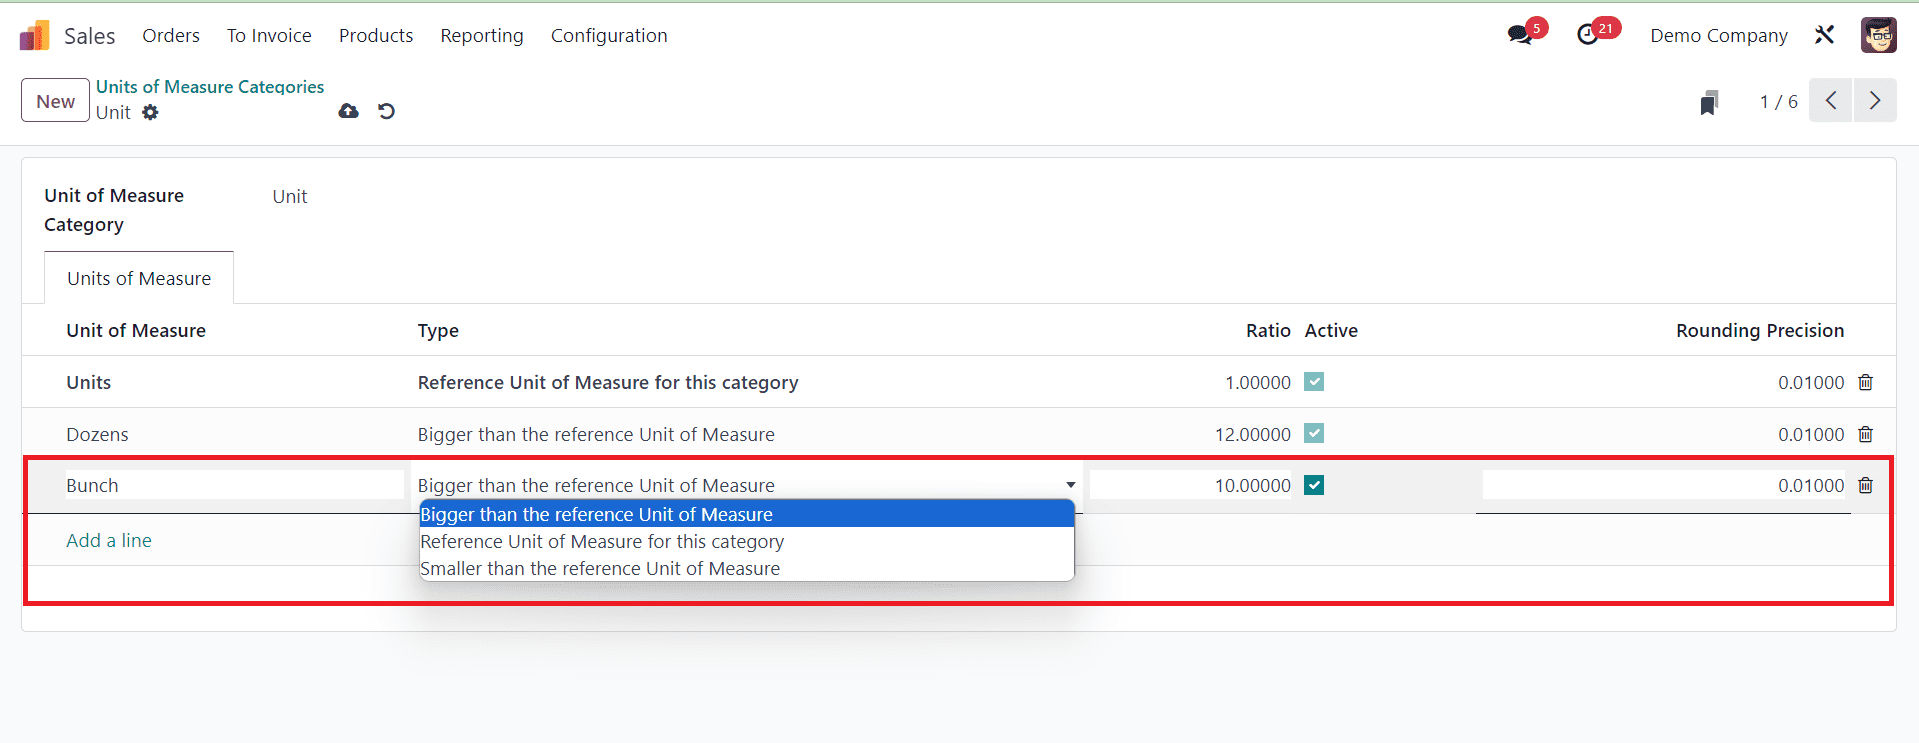
Task: Sort by Active column header
Action: 1331,330
